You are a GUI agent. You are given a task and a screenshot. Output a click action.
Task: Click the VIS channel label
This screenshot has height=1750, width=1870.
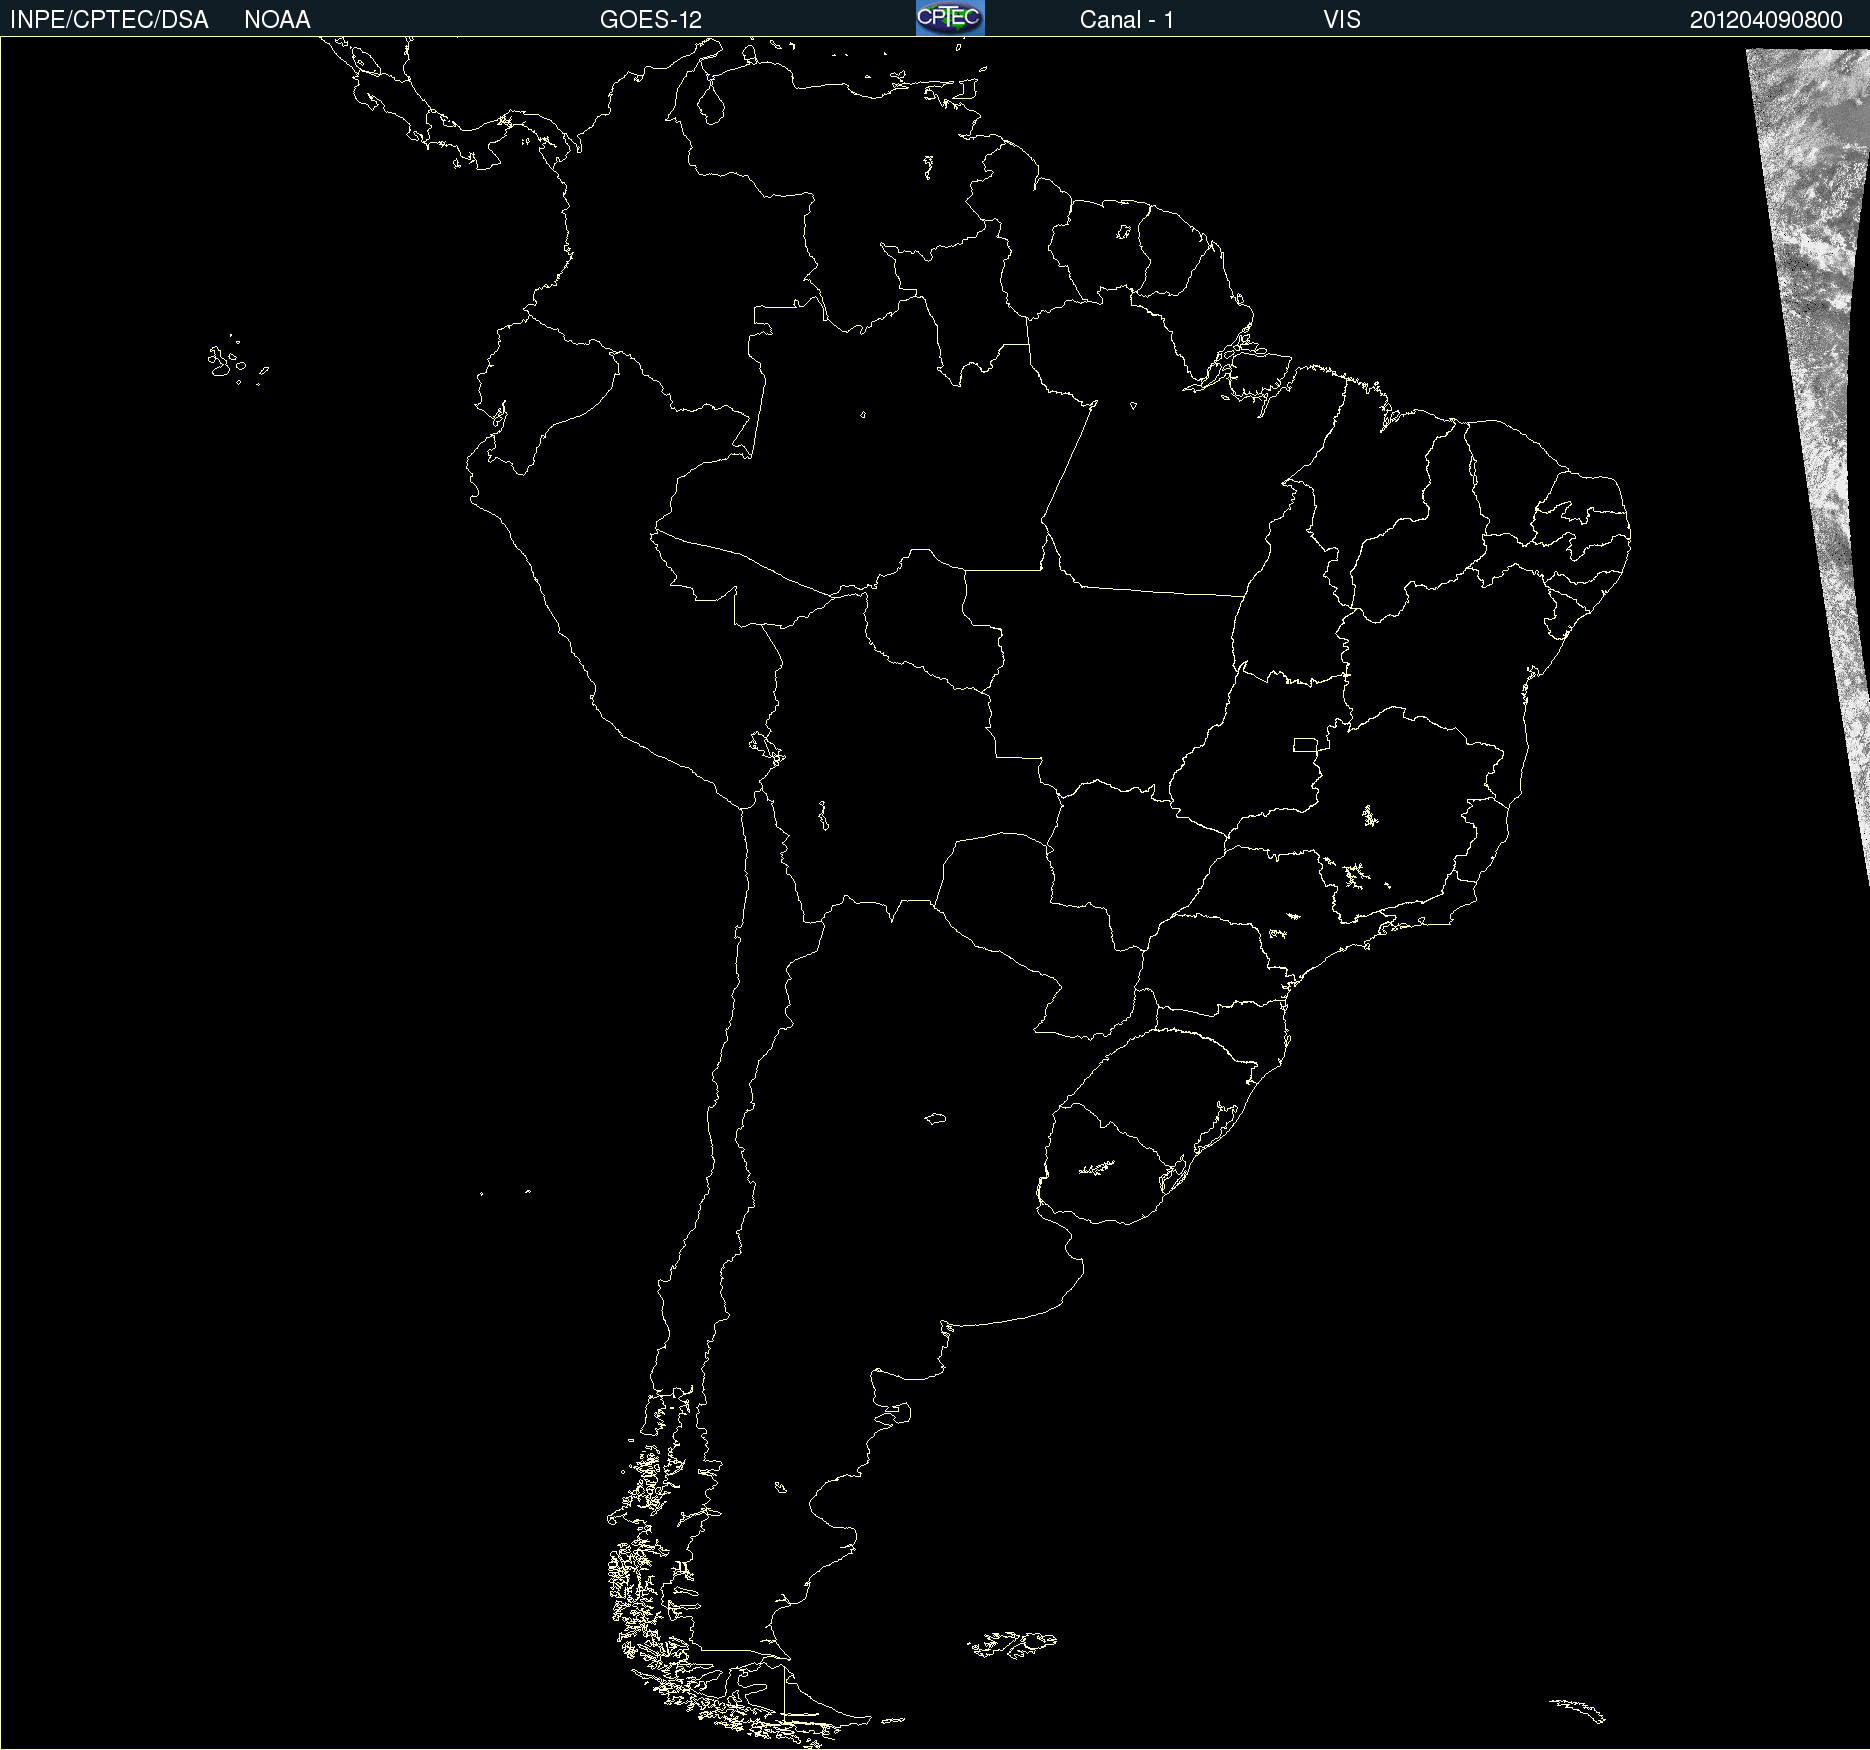pyautogui.click(x=1341, y=20)
